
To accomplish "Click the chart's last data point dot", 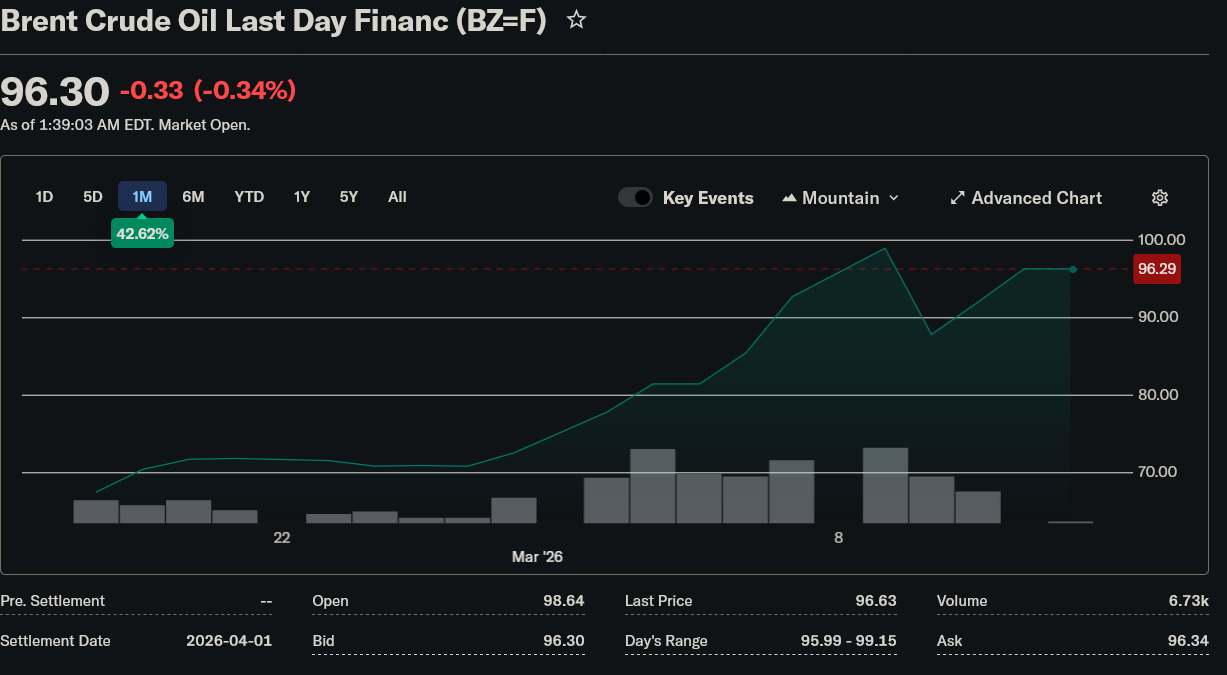I will (1072, 270).
